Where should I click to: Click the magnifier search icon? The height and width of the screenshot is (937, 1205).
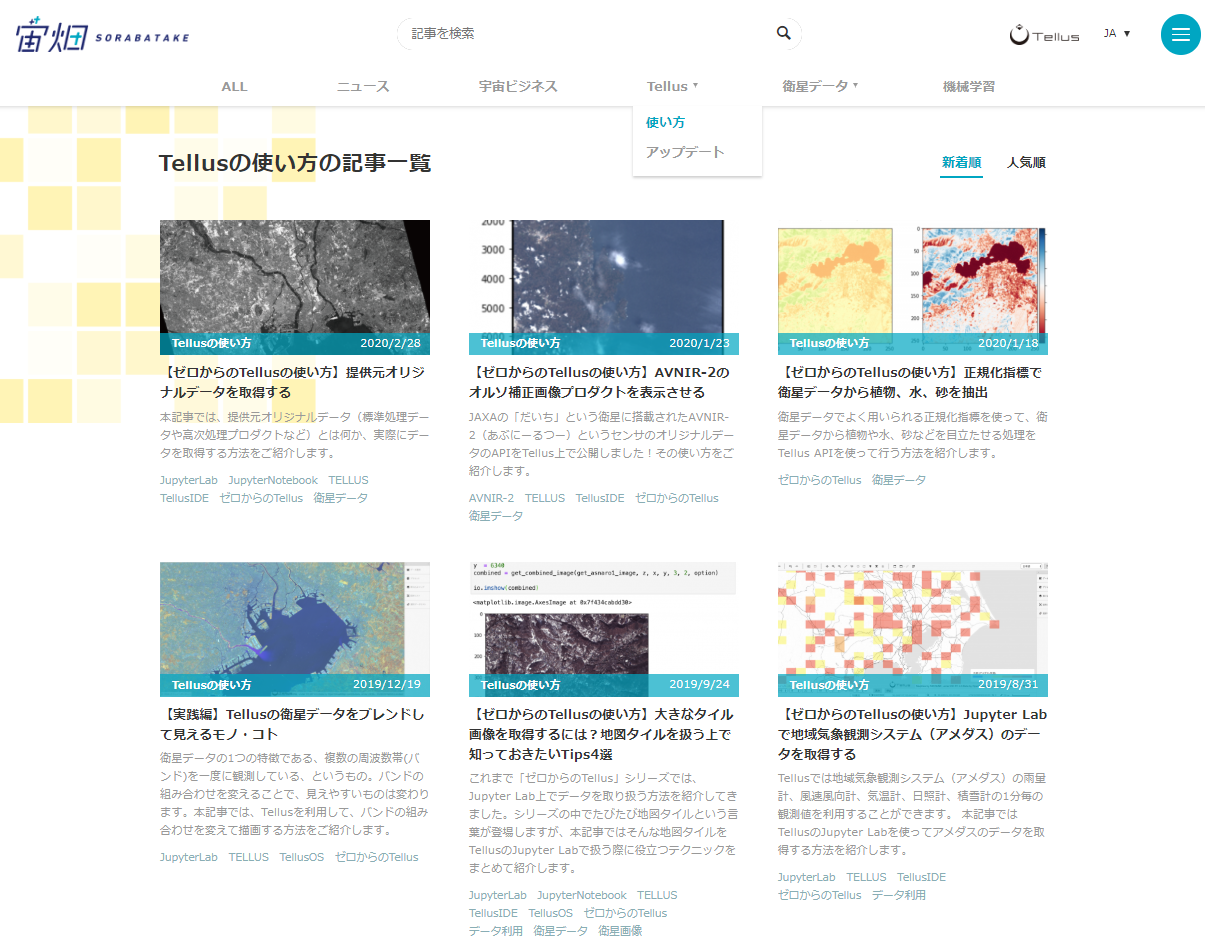pos(784,33)
